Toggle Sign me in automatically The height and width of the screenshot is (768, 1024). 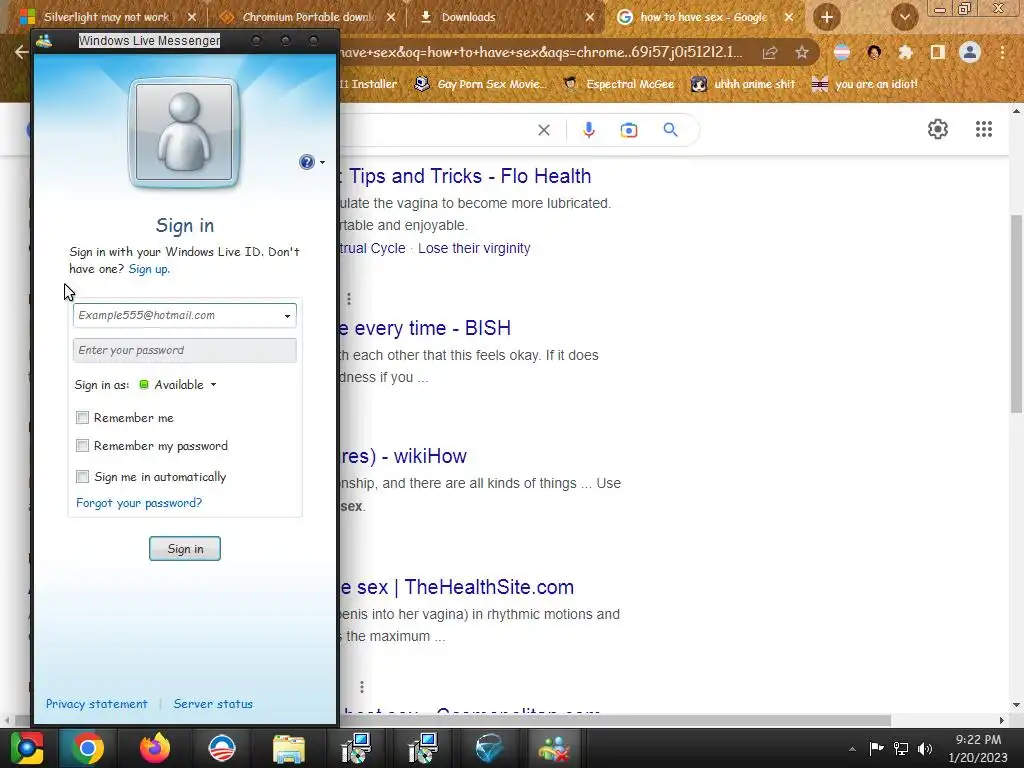pyautogui.click(x=82, y=477)
